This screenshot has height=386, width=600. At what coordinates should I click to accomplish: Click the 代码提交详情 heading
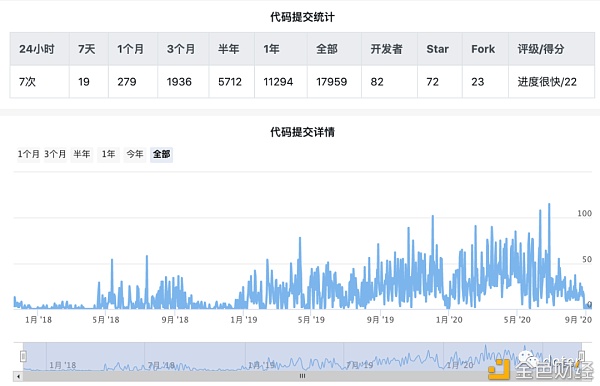coord(302,132)
